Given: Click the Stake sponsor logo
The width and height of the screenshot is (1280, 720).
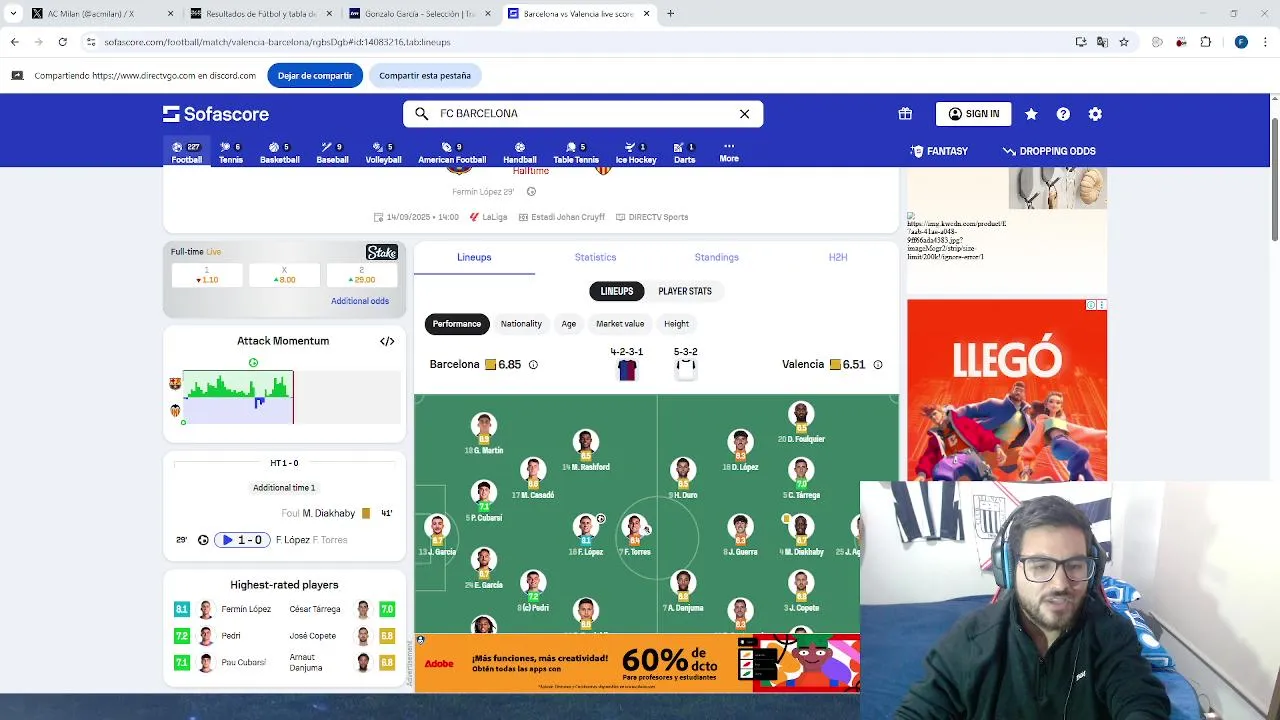Looking at the screenshot, I should [x=382, y=252].
